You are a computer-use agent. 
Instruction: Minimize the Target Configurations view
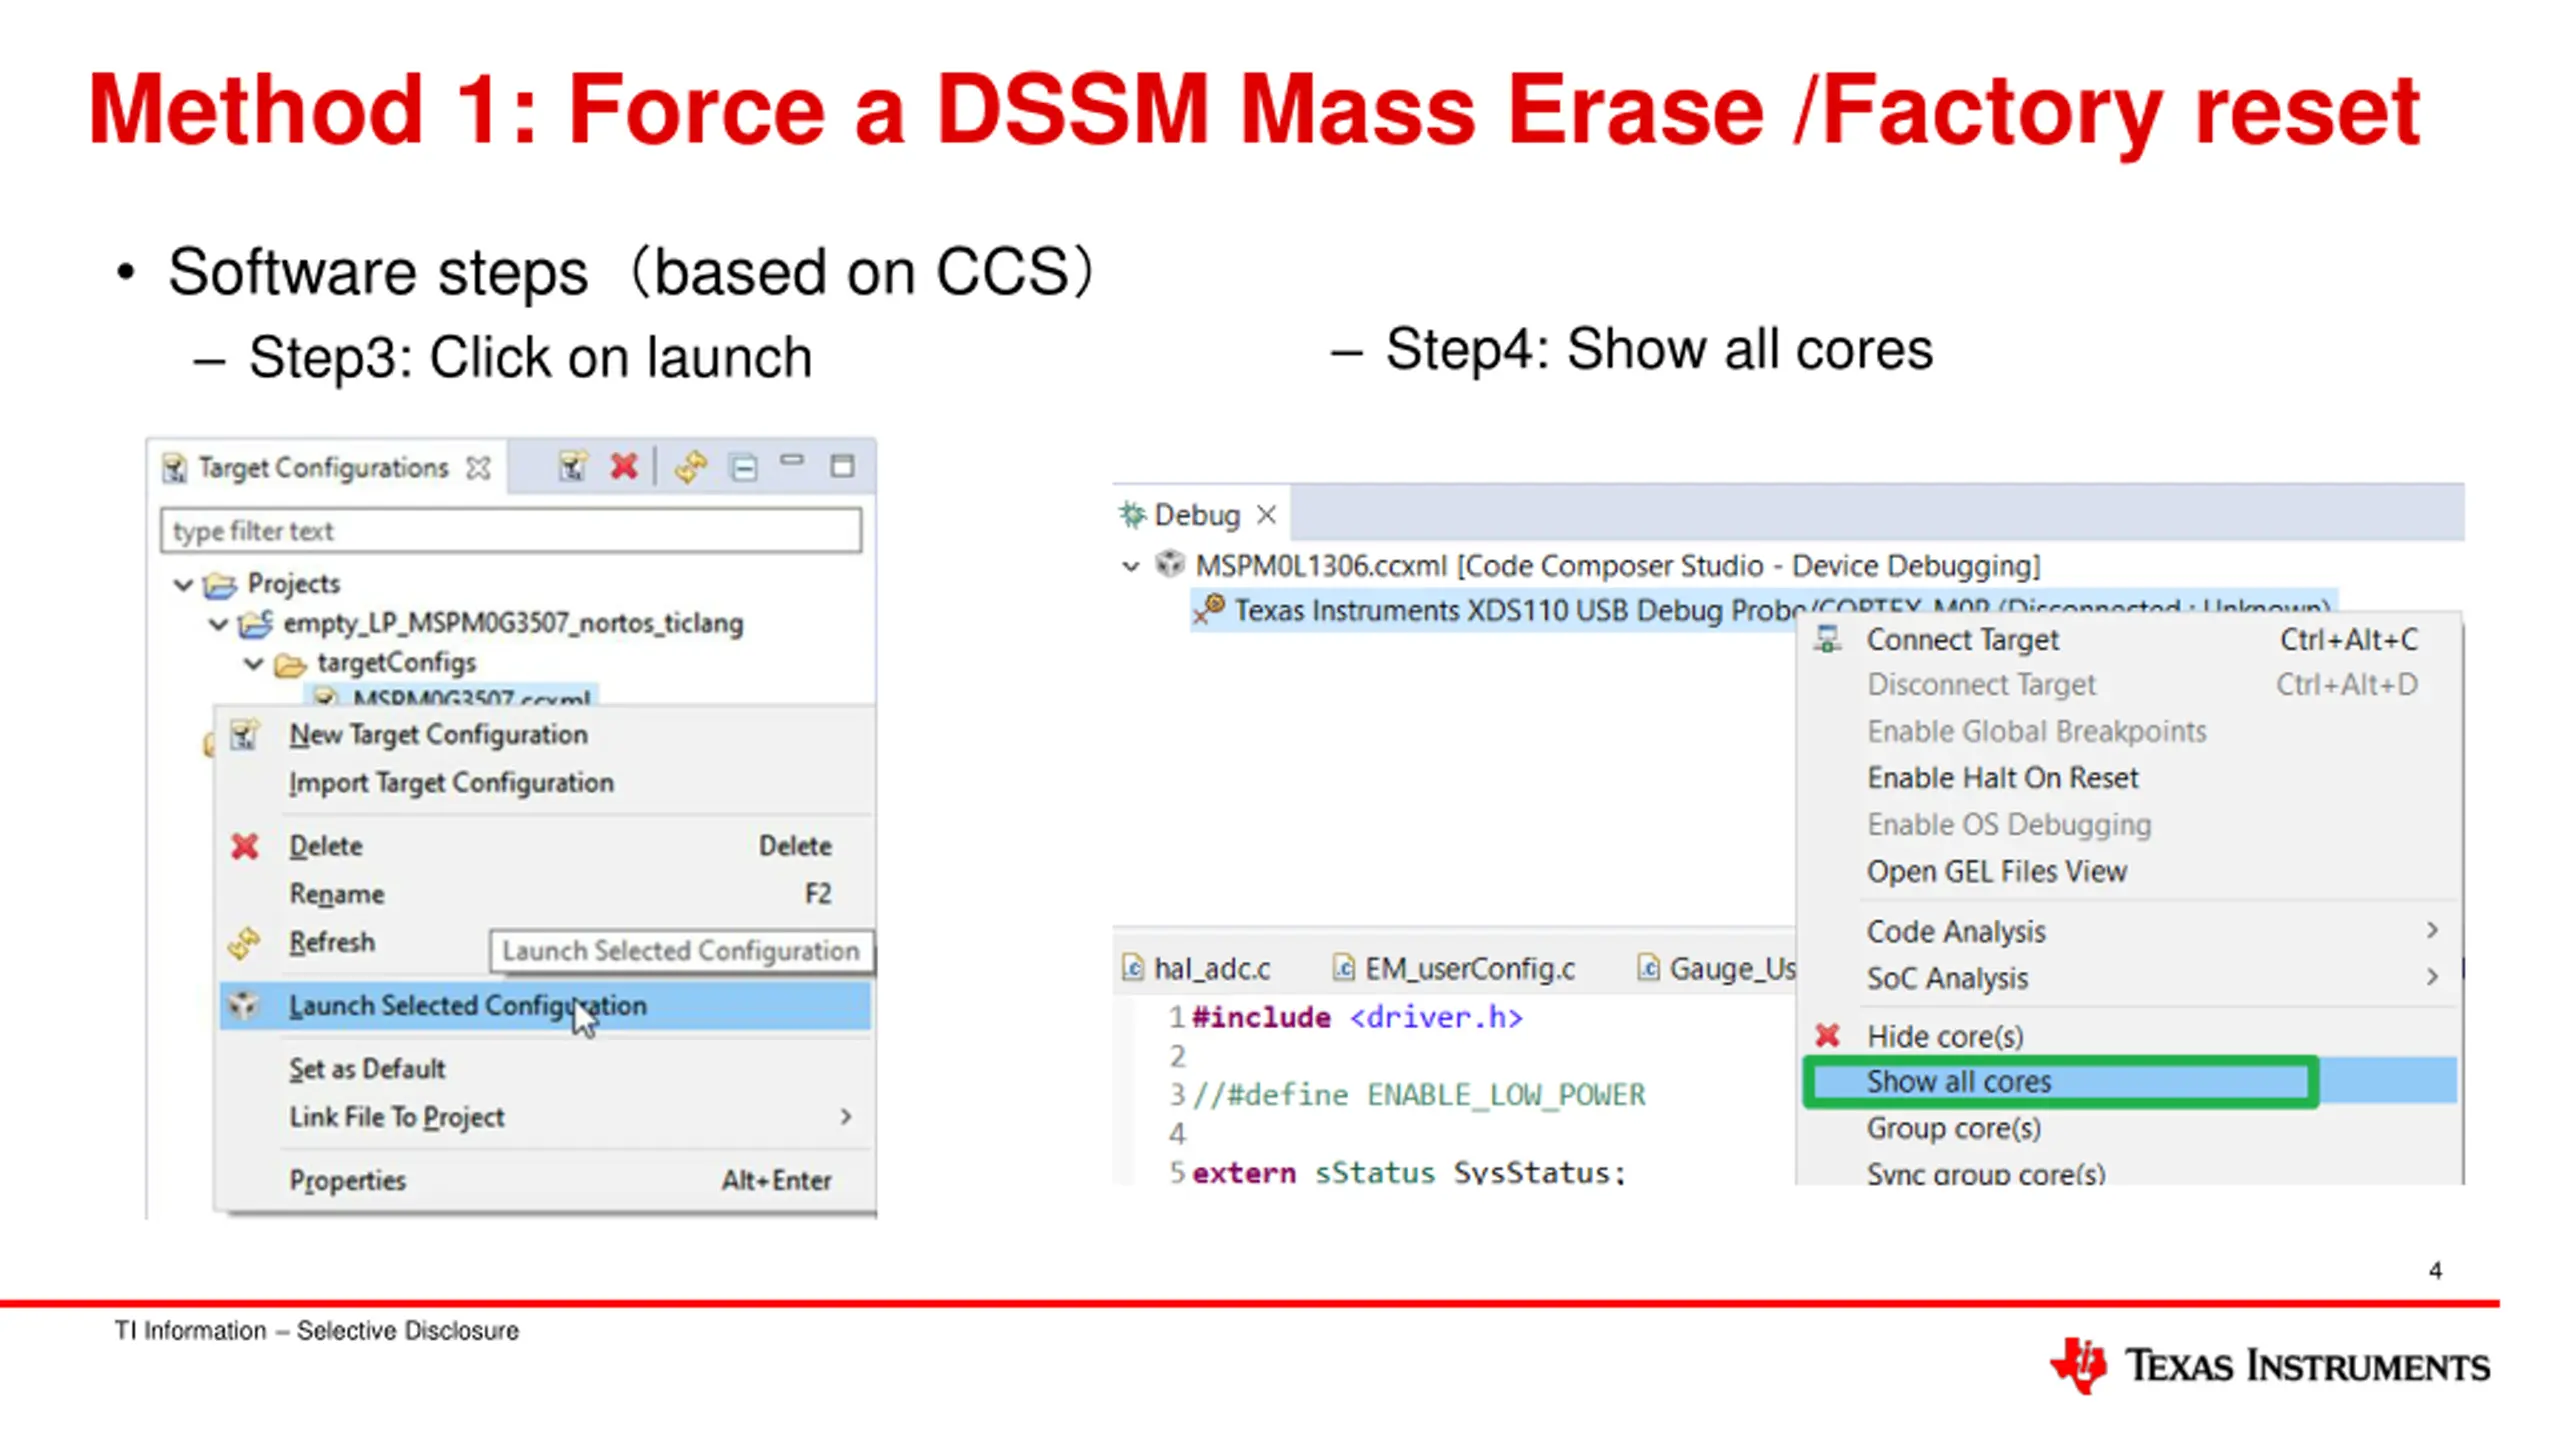click(792, 460)
